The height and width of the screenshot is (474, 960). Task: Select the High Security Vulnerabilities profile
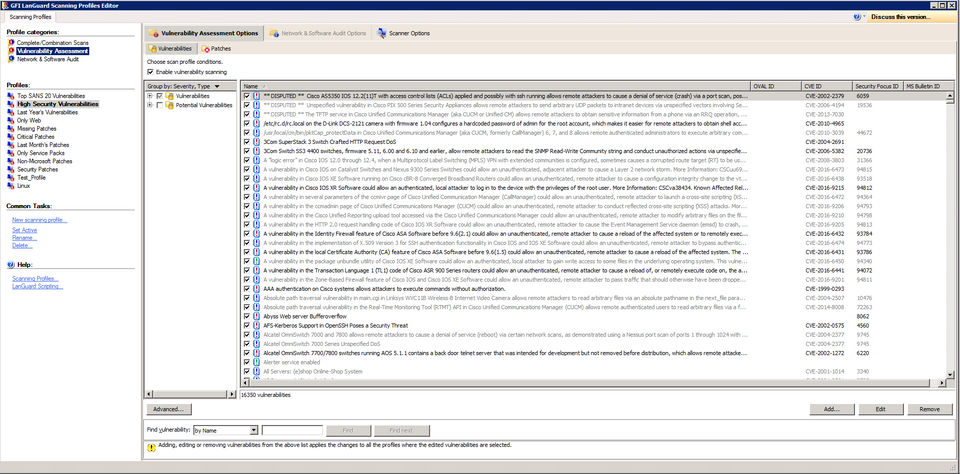point(58,104)
